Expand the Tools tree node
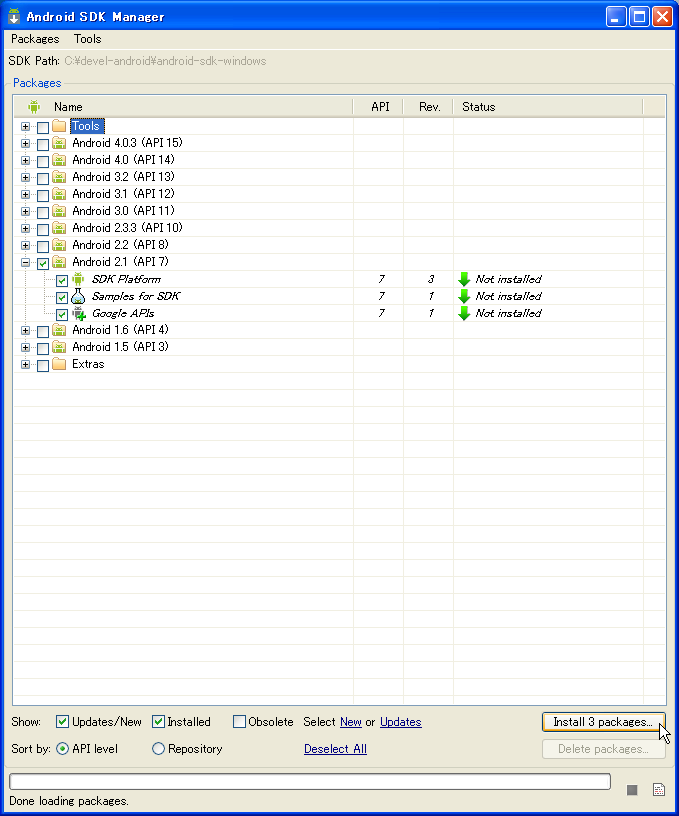Screen dimensions: 679x816 (25, 126)
